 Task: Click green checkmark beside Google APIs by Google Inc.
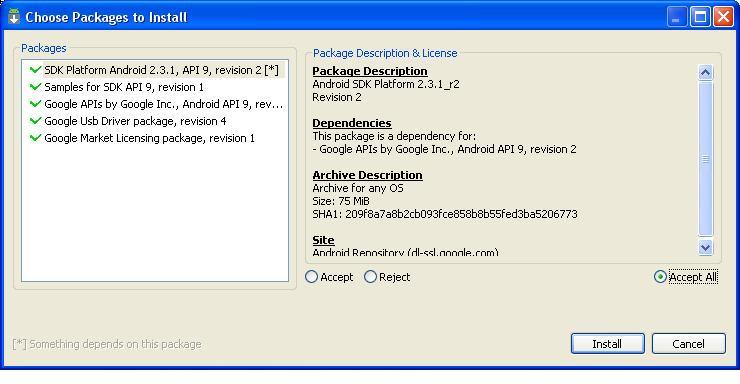click(x=35, y=104)
